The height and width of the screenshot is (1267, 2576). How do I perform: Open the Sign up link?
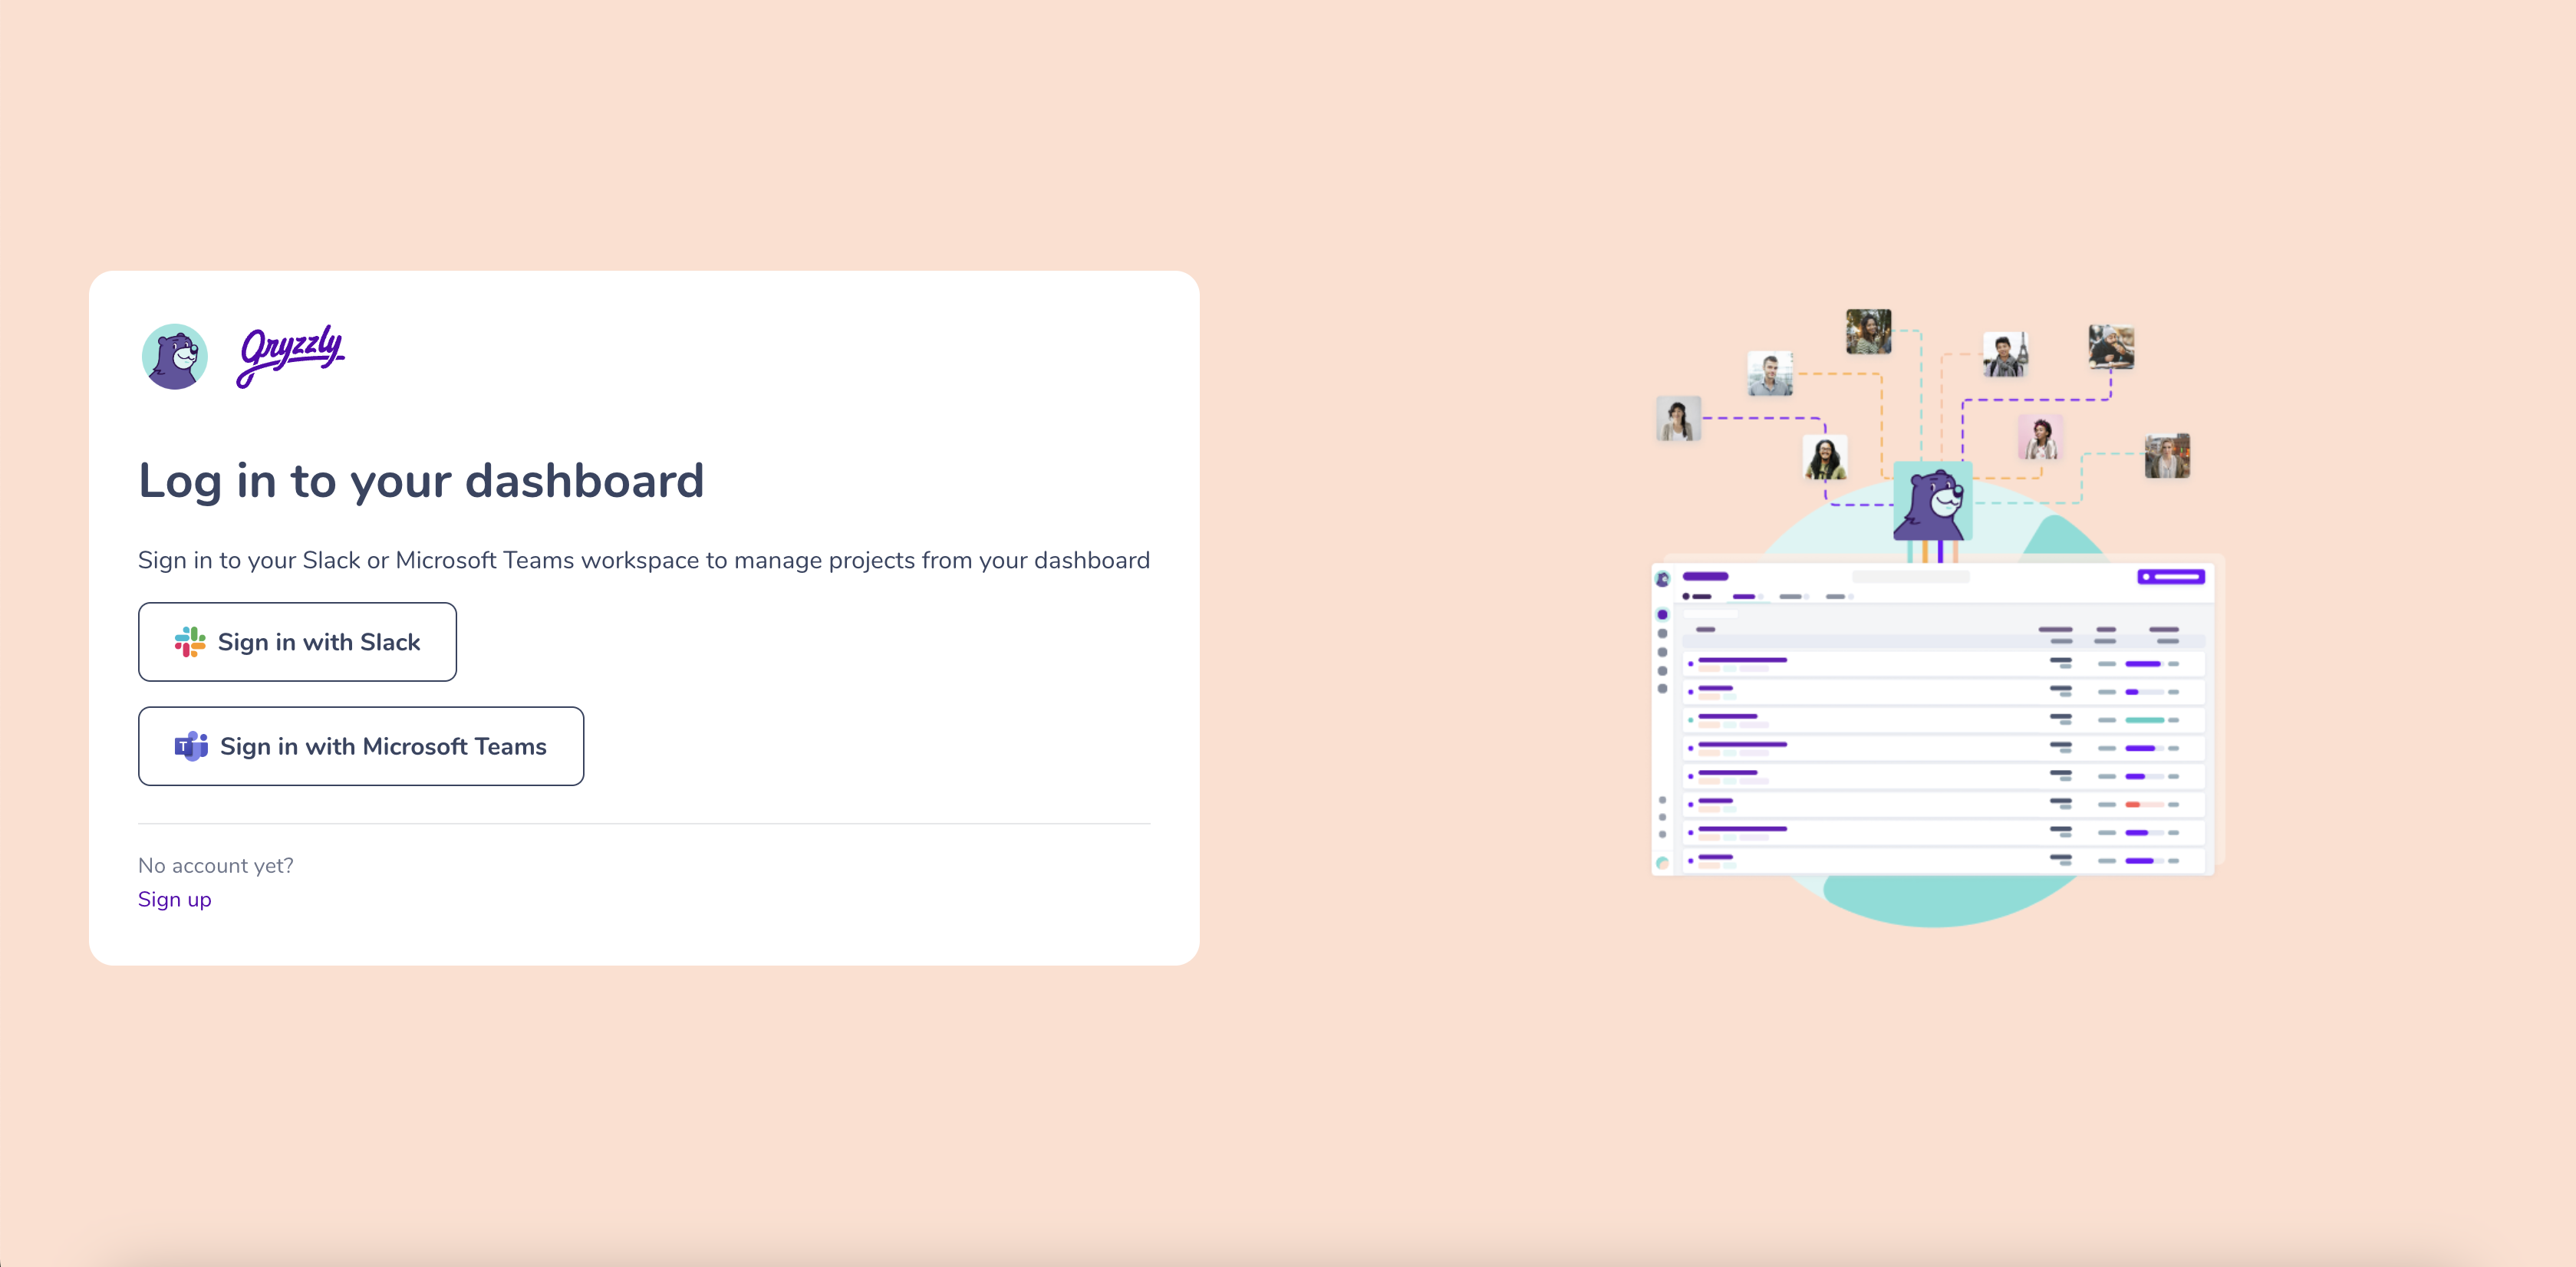coord(175,899)
